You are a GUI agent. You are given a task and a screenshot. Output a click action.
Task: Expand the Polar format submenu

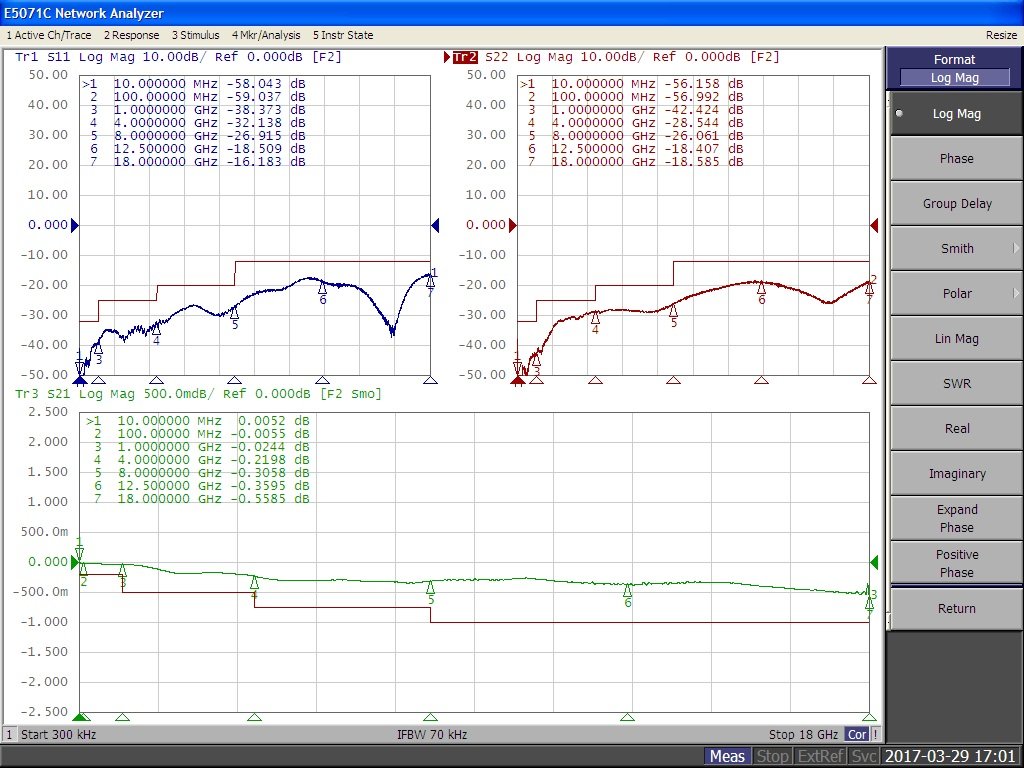[956, 294]
